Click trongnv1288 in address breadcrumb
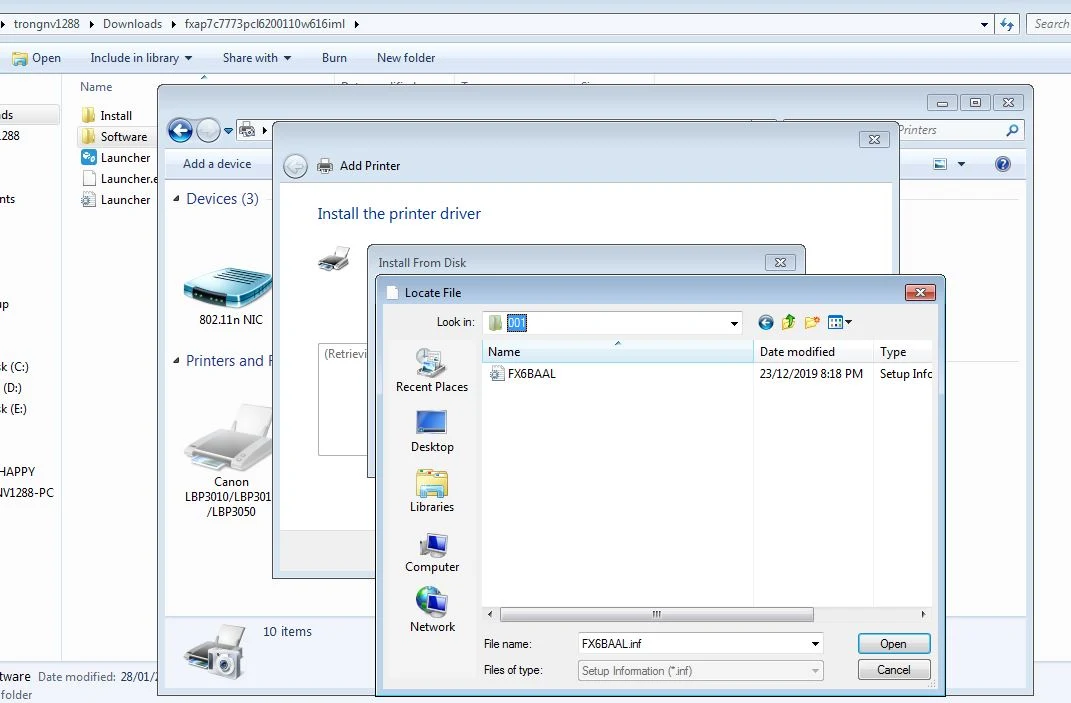The width and height of the screenshot is (1071, 703). coord(46,24)
